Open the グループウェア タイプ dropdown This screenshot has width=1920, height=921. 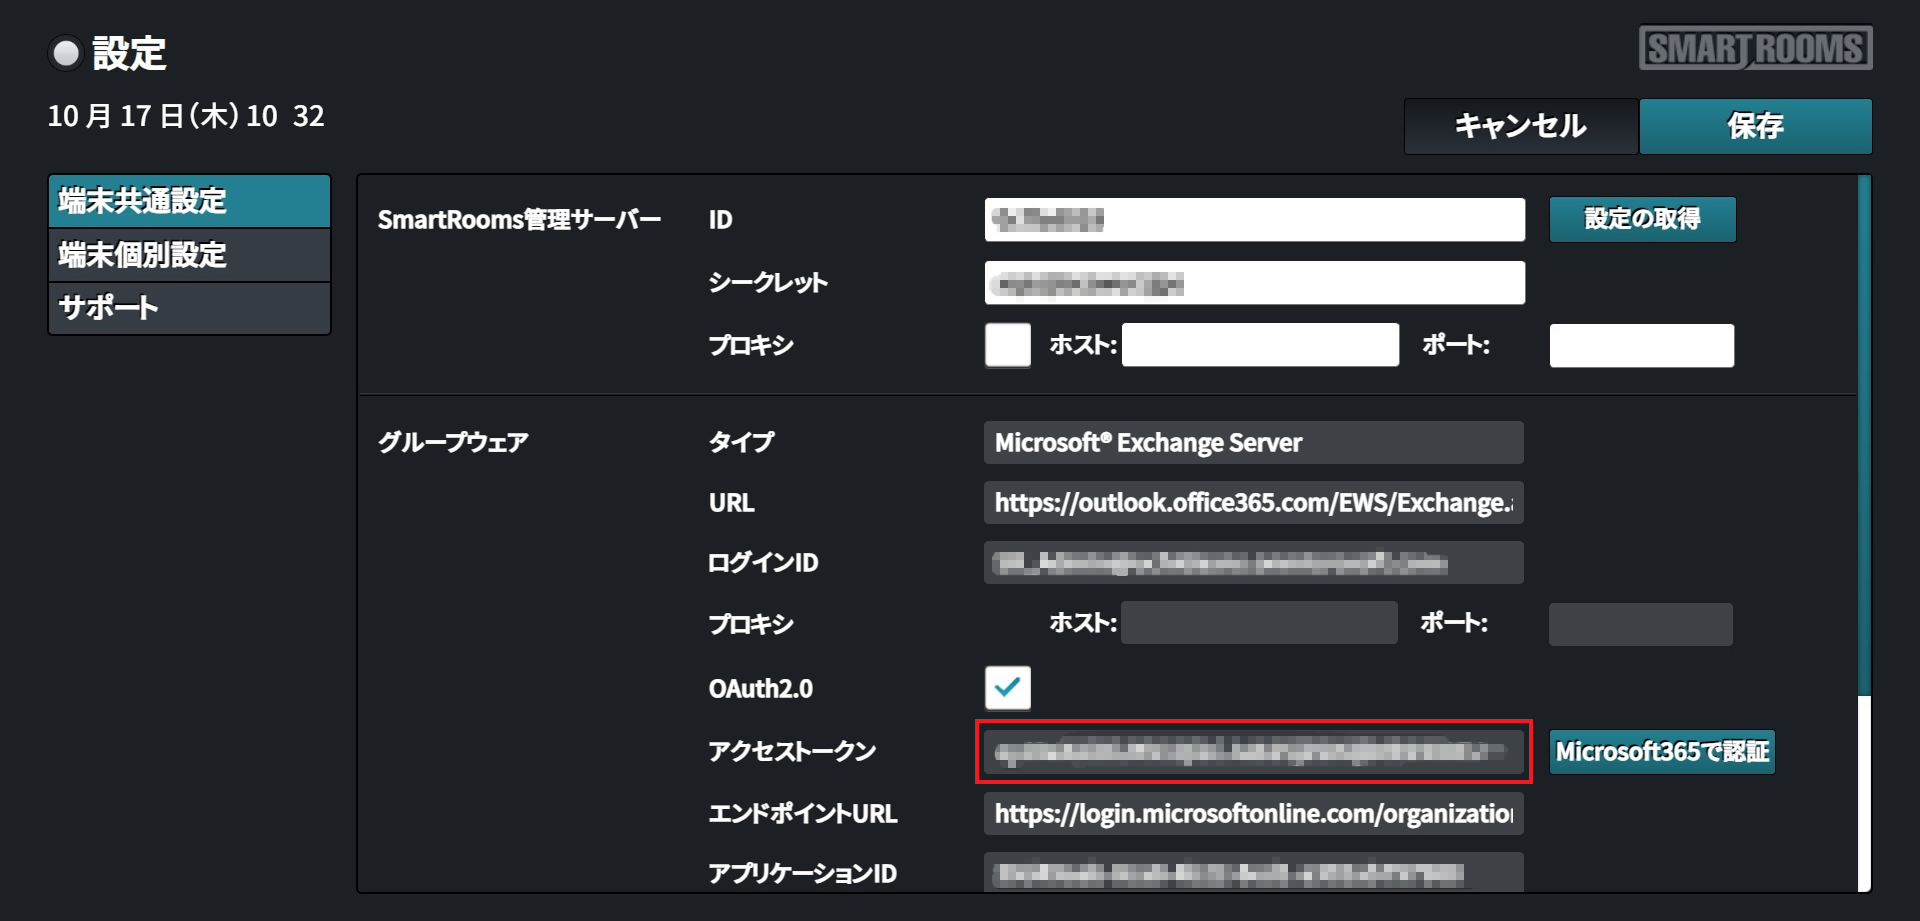(1253, 442)
